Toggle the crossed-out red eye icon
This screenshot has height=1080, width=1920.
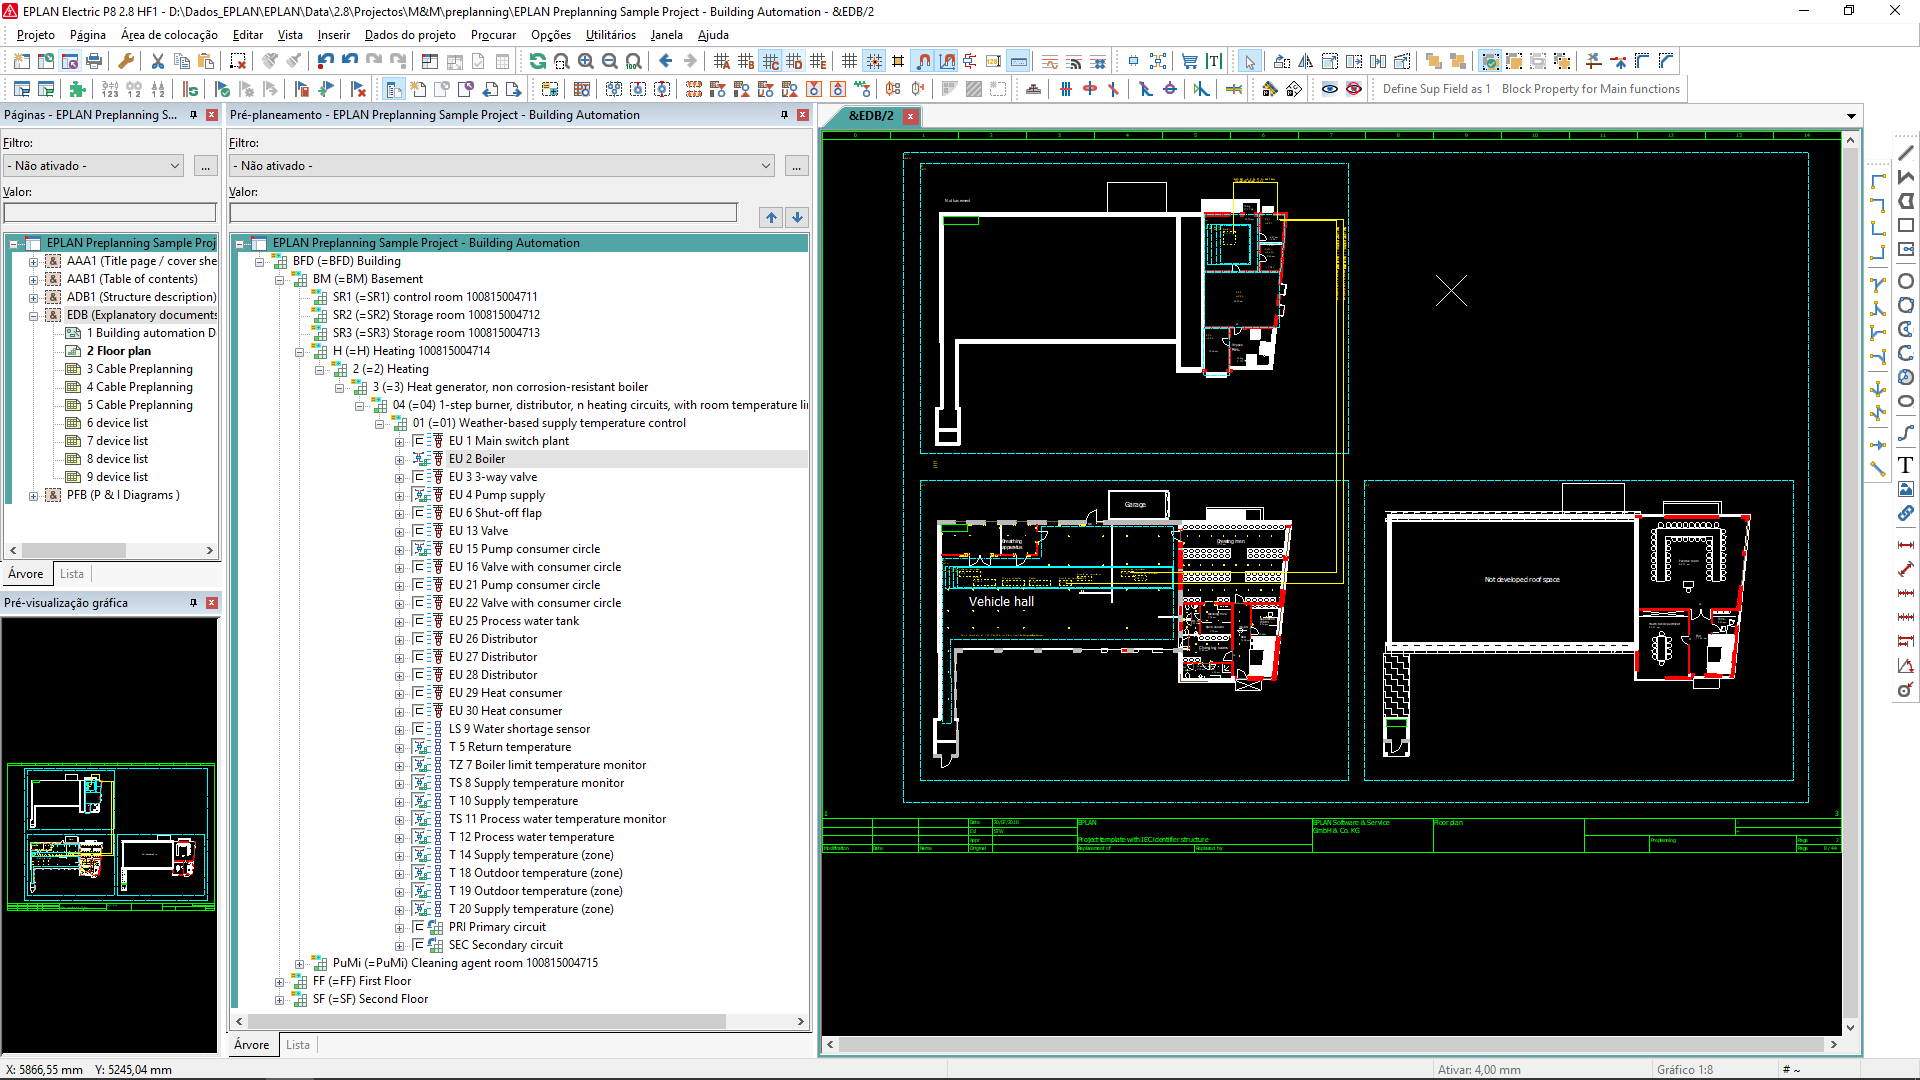(1354, 89)
